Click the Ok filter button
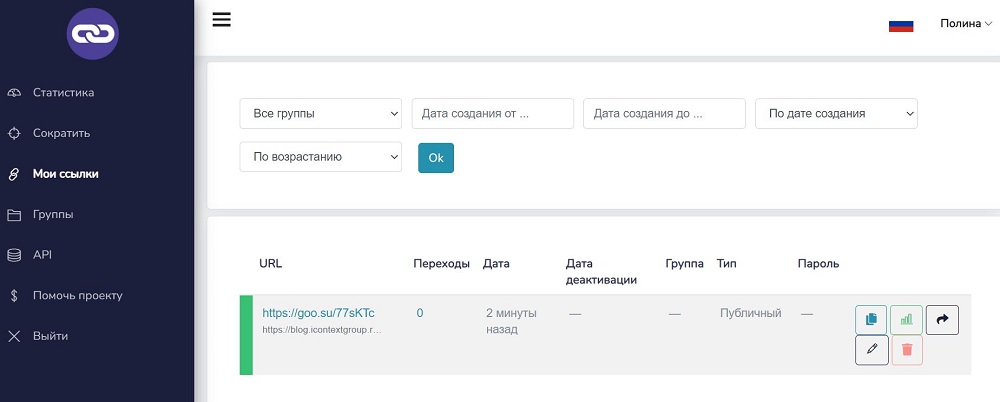1000x402 pixels. pyautogui.click(x=436, y=158)
